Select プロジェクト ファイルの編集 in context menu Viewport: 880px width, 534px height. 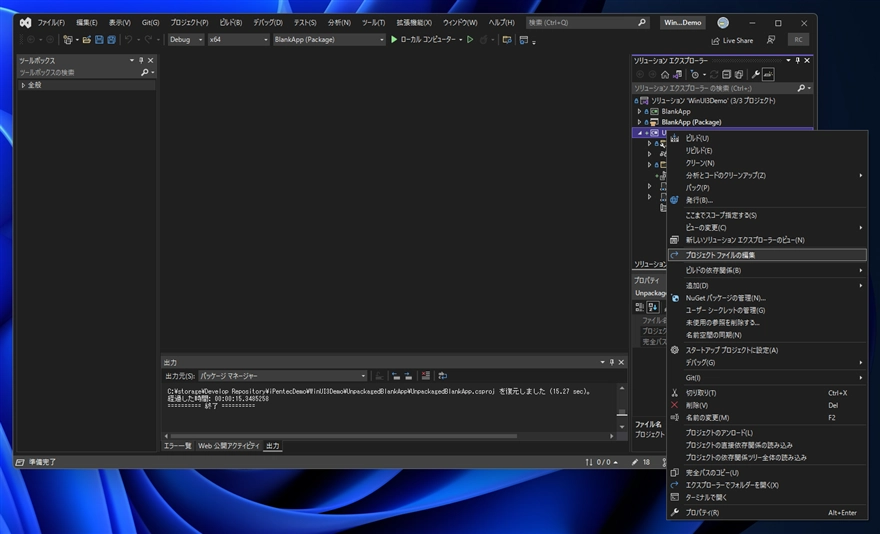(767, 255)
